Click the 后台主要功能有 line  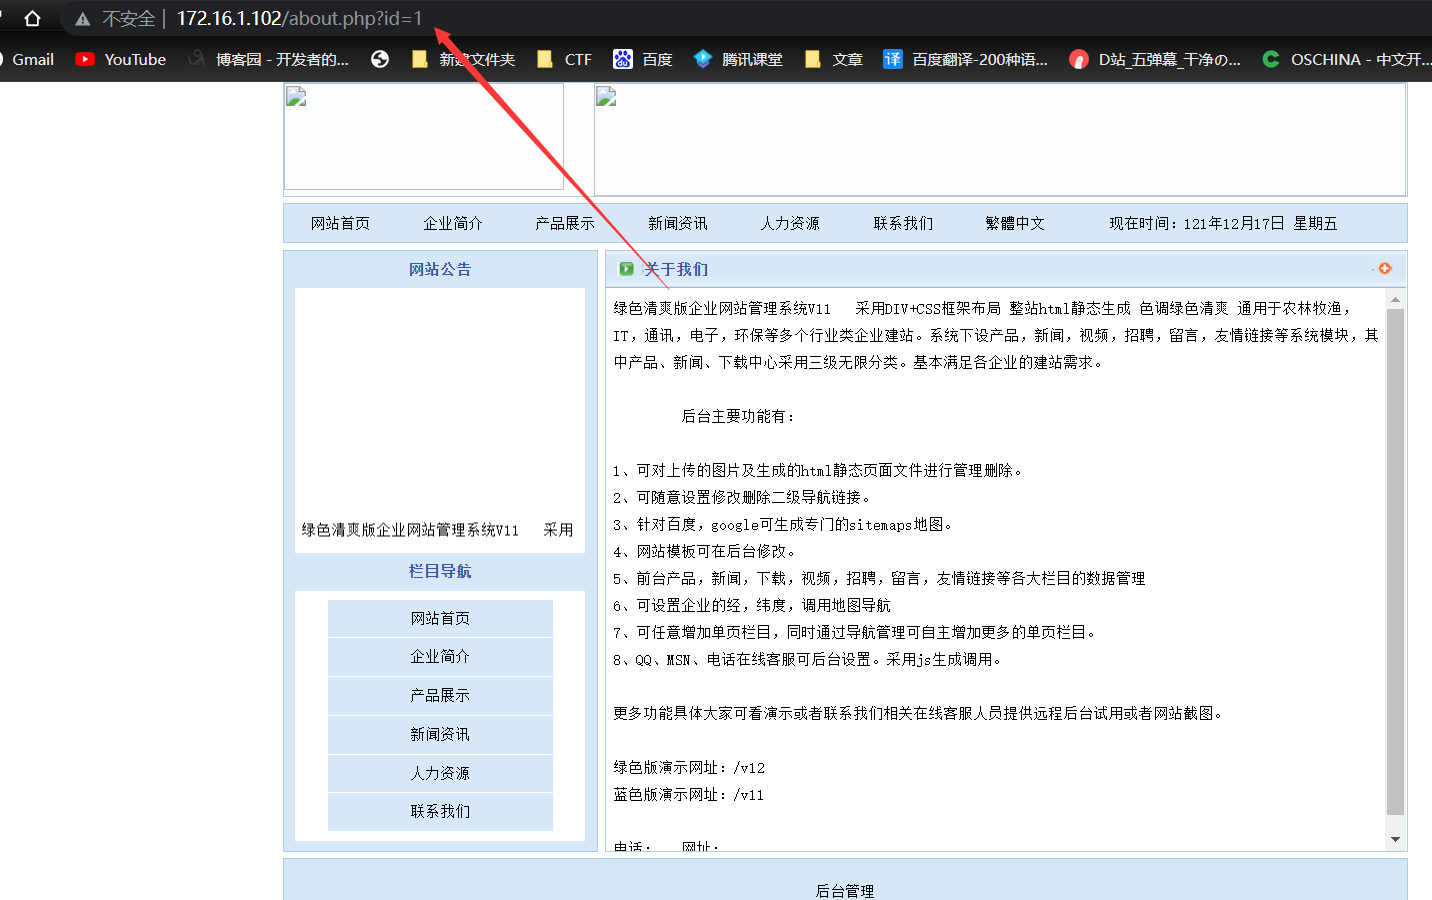coord(739,416)
